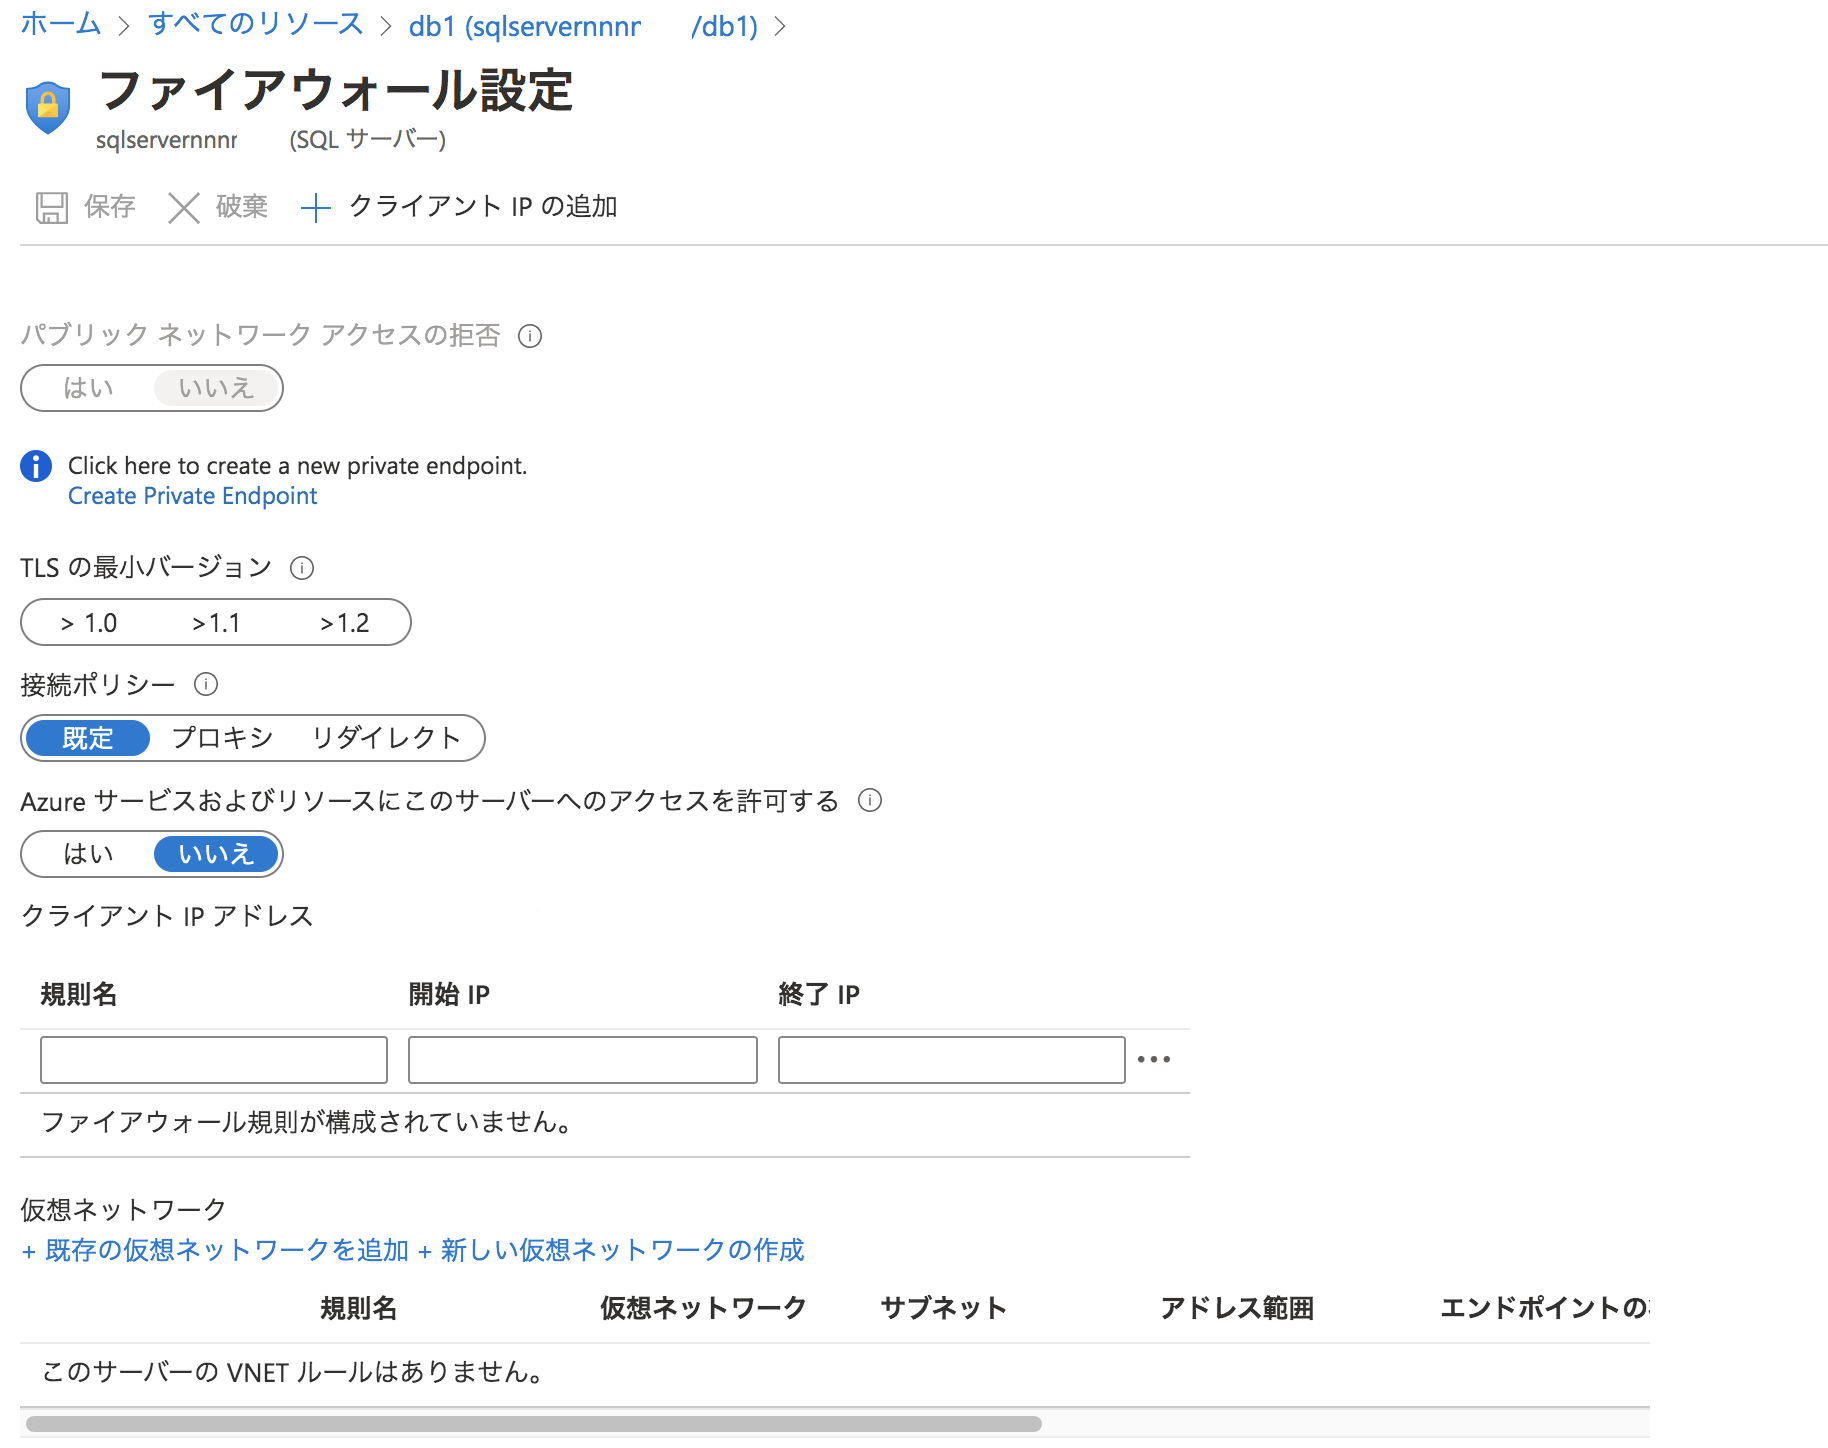Click クライアント IP の追加
Image resolution: width=1828 pixels, height=1448 pixels.
coord(460,207)
